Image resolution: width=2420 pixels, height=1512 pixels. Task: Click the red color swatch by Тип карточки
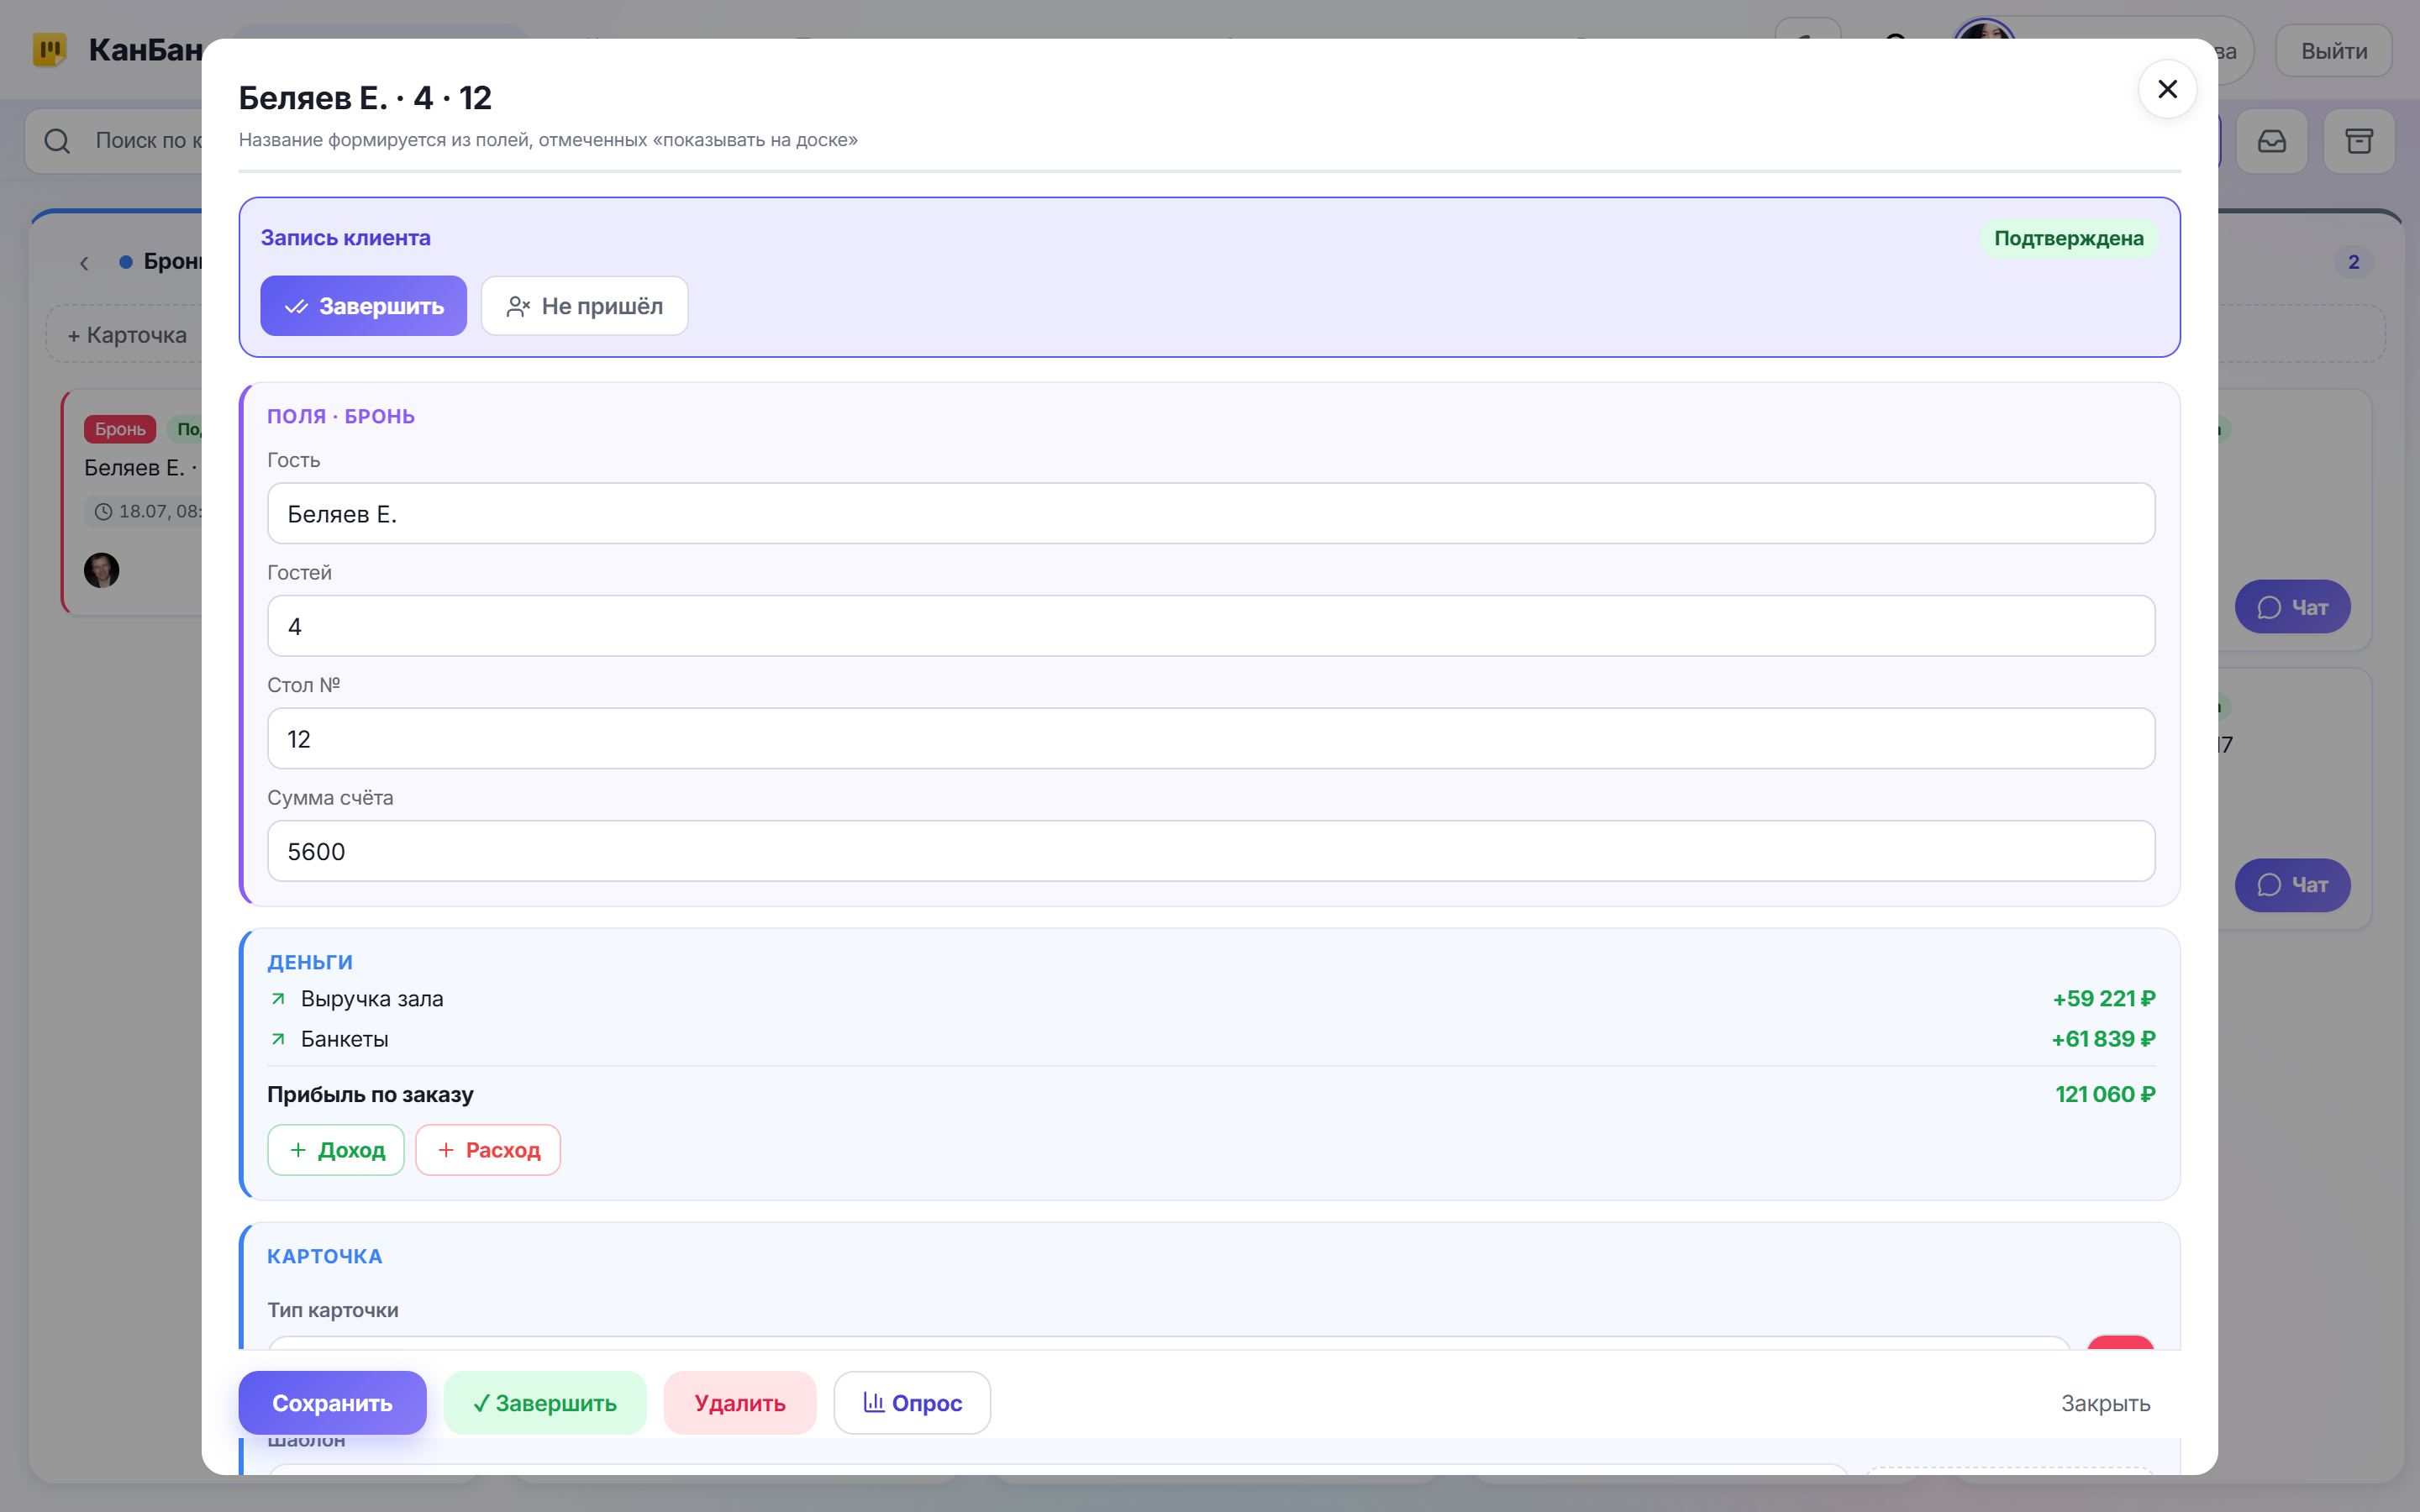(2120, 1342)
